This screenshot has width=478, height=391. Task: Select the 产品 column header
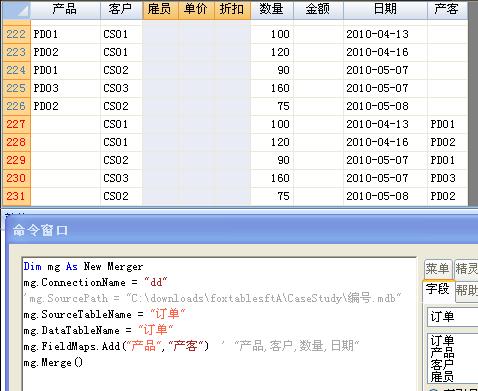pyautogui.click(x=65, y=9)
